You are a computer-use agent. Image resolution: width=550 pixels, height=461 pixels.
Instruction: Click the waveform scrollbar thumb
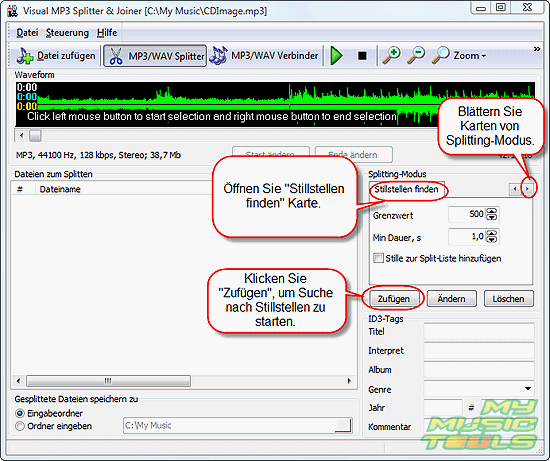(35, 135)
